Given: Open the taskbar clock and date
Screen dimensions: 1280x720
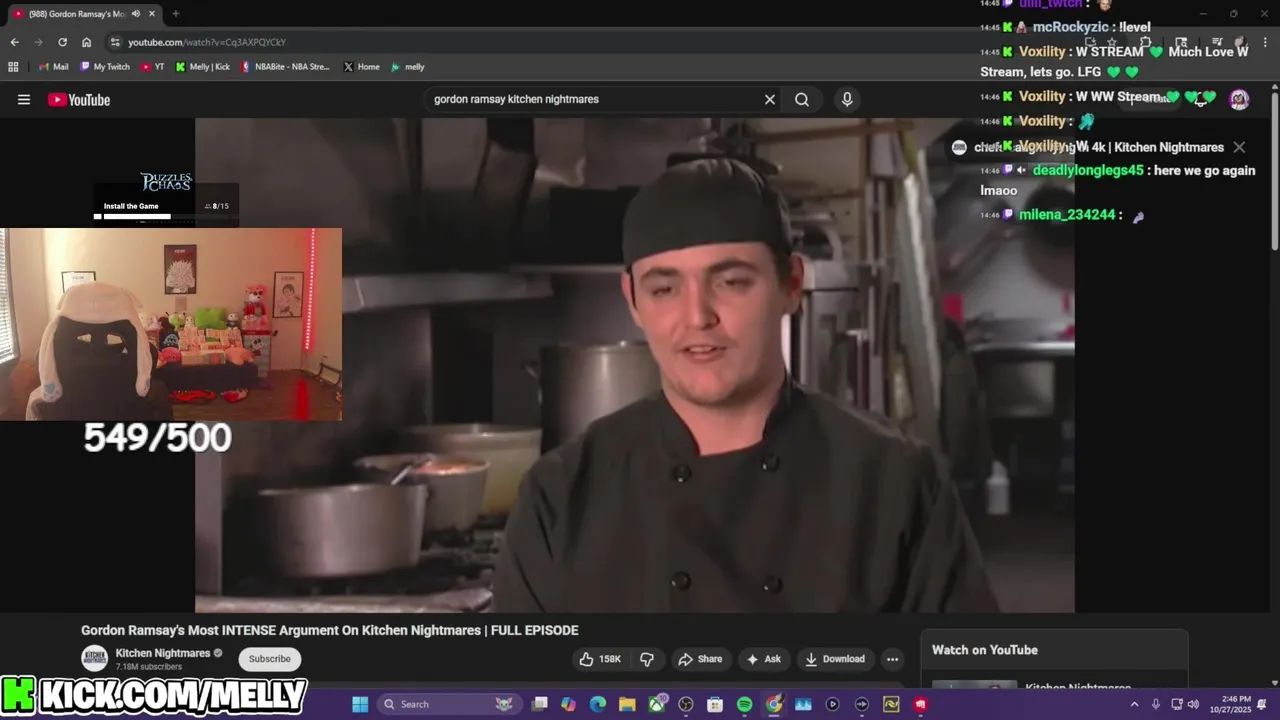Looking at the screenshot, I should point(1230,704).
